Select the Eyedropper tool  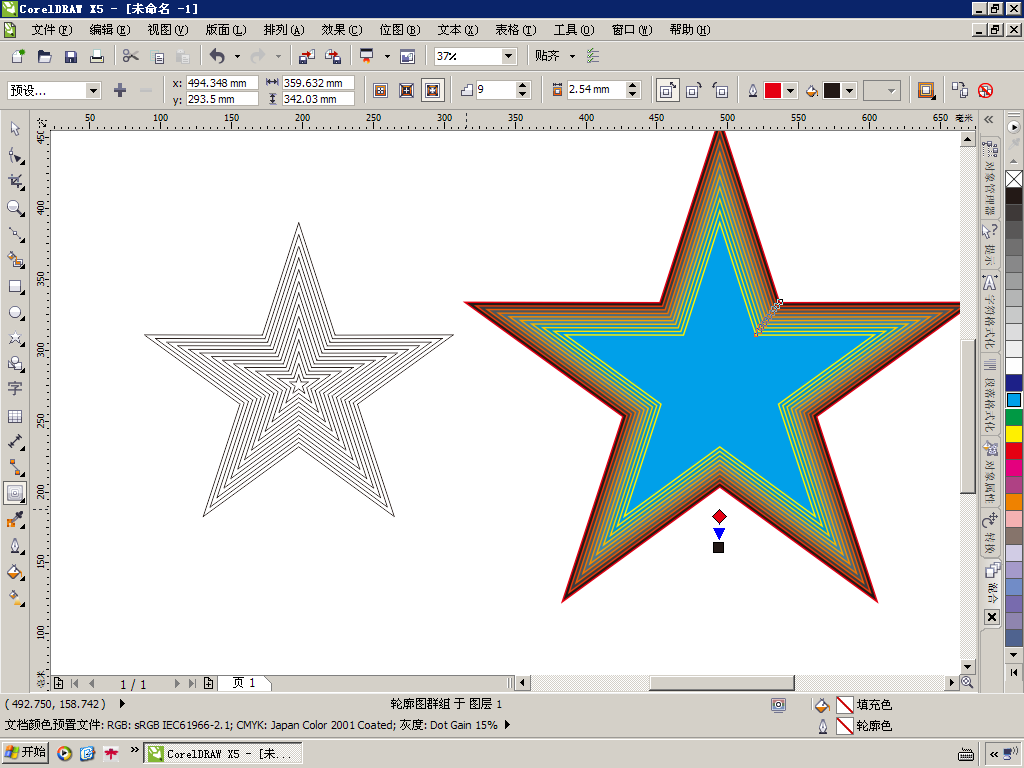[15, 520]
